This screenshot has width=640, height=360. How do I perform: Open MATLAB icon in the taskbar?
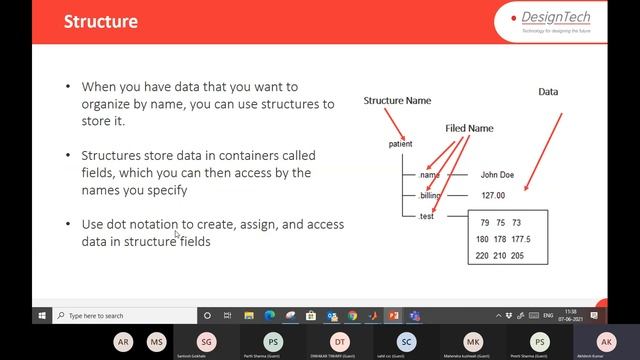[x=373, y=316]
